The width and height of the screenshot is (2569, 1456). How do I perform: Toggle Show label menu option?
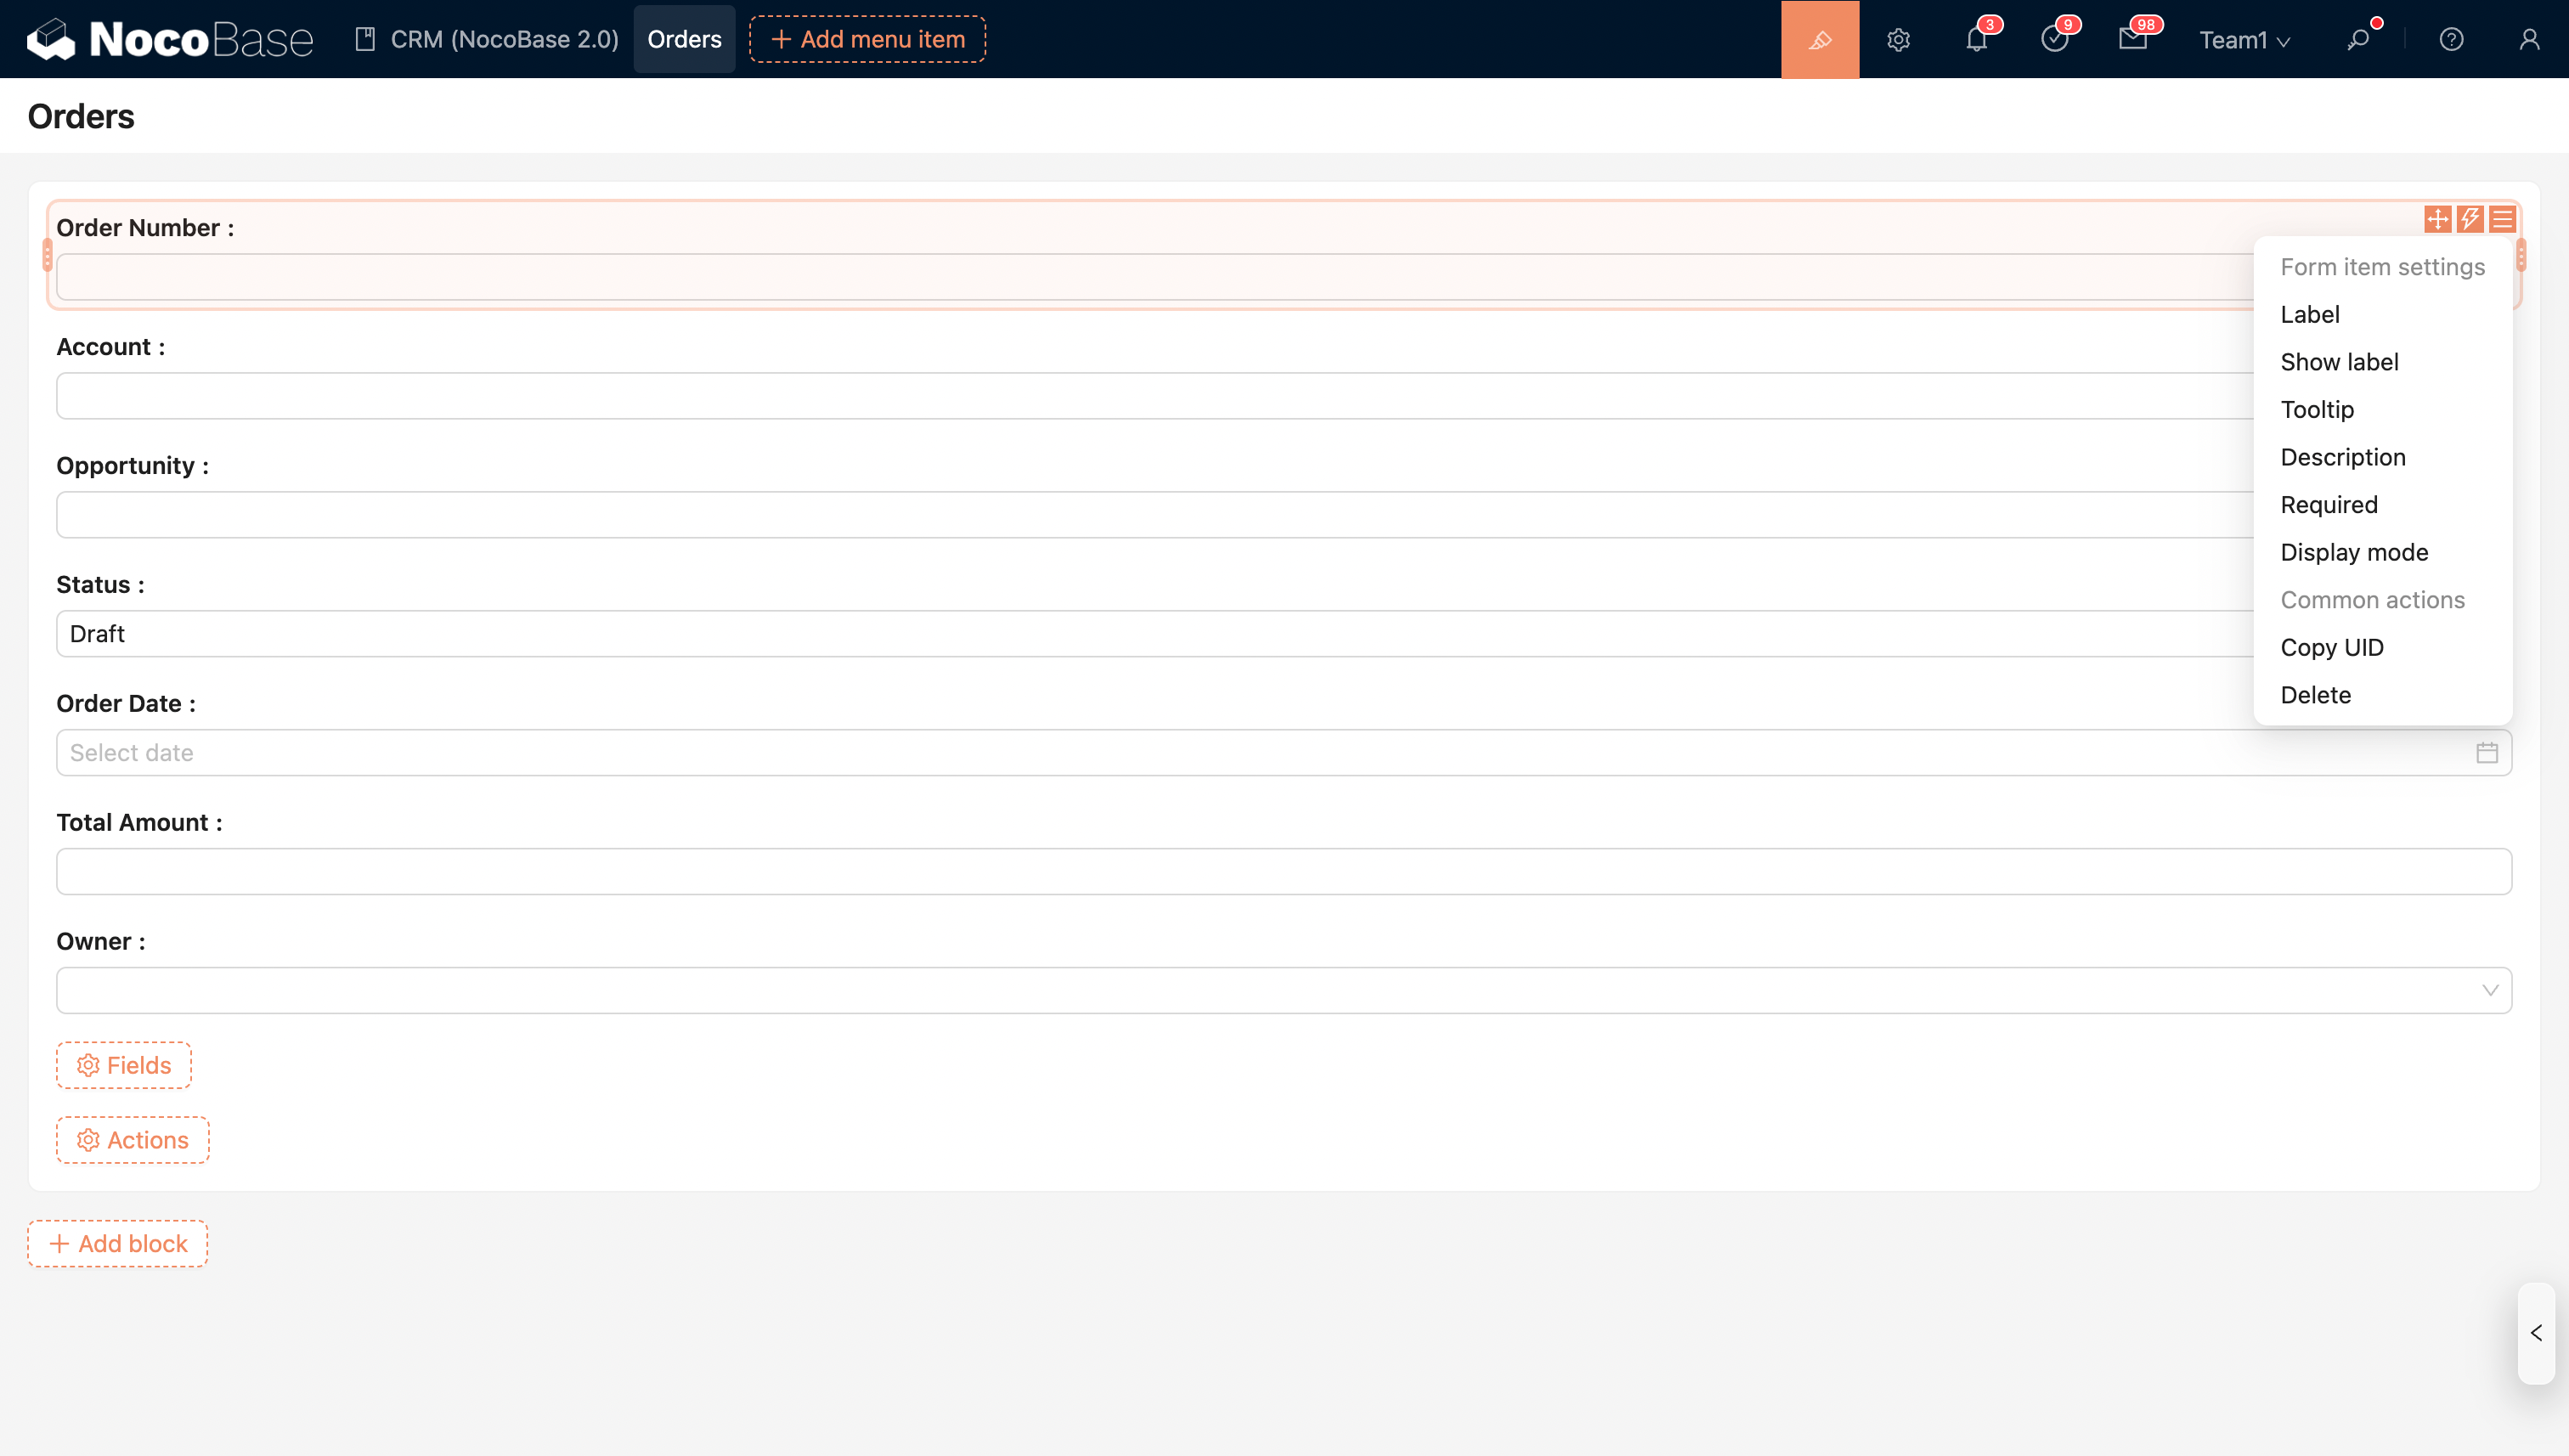tap(2339, 362)
